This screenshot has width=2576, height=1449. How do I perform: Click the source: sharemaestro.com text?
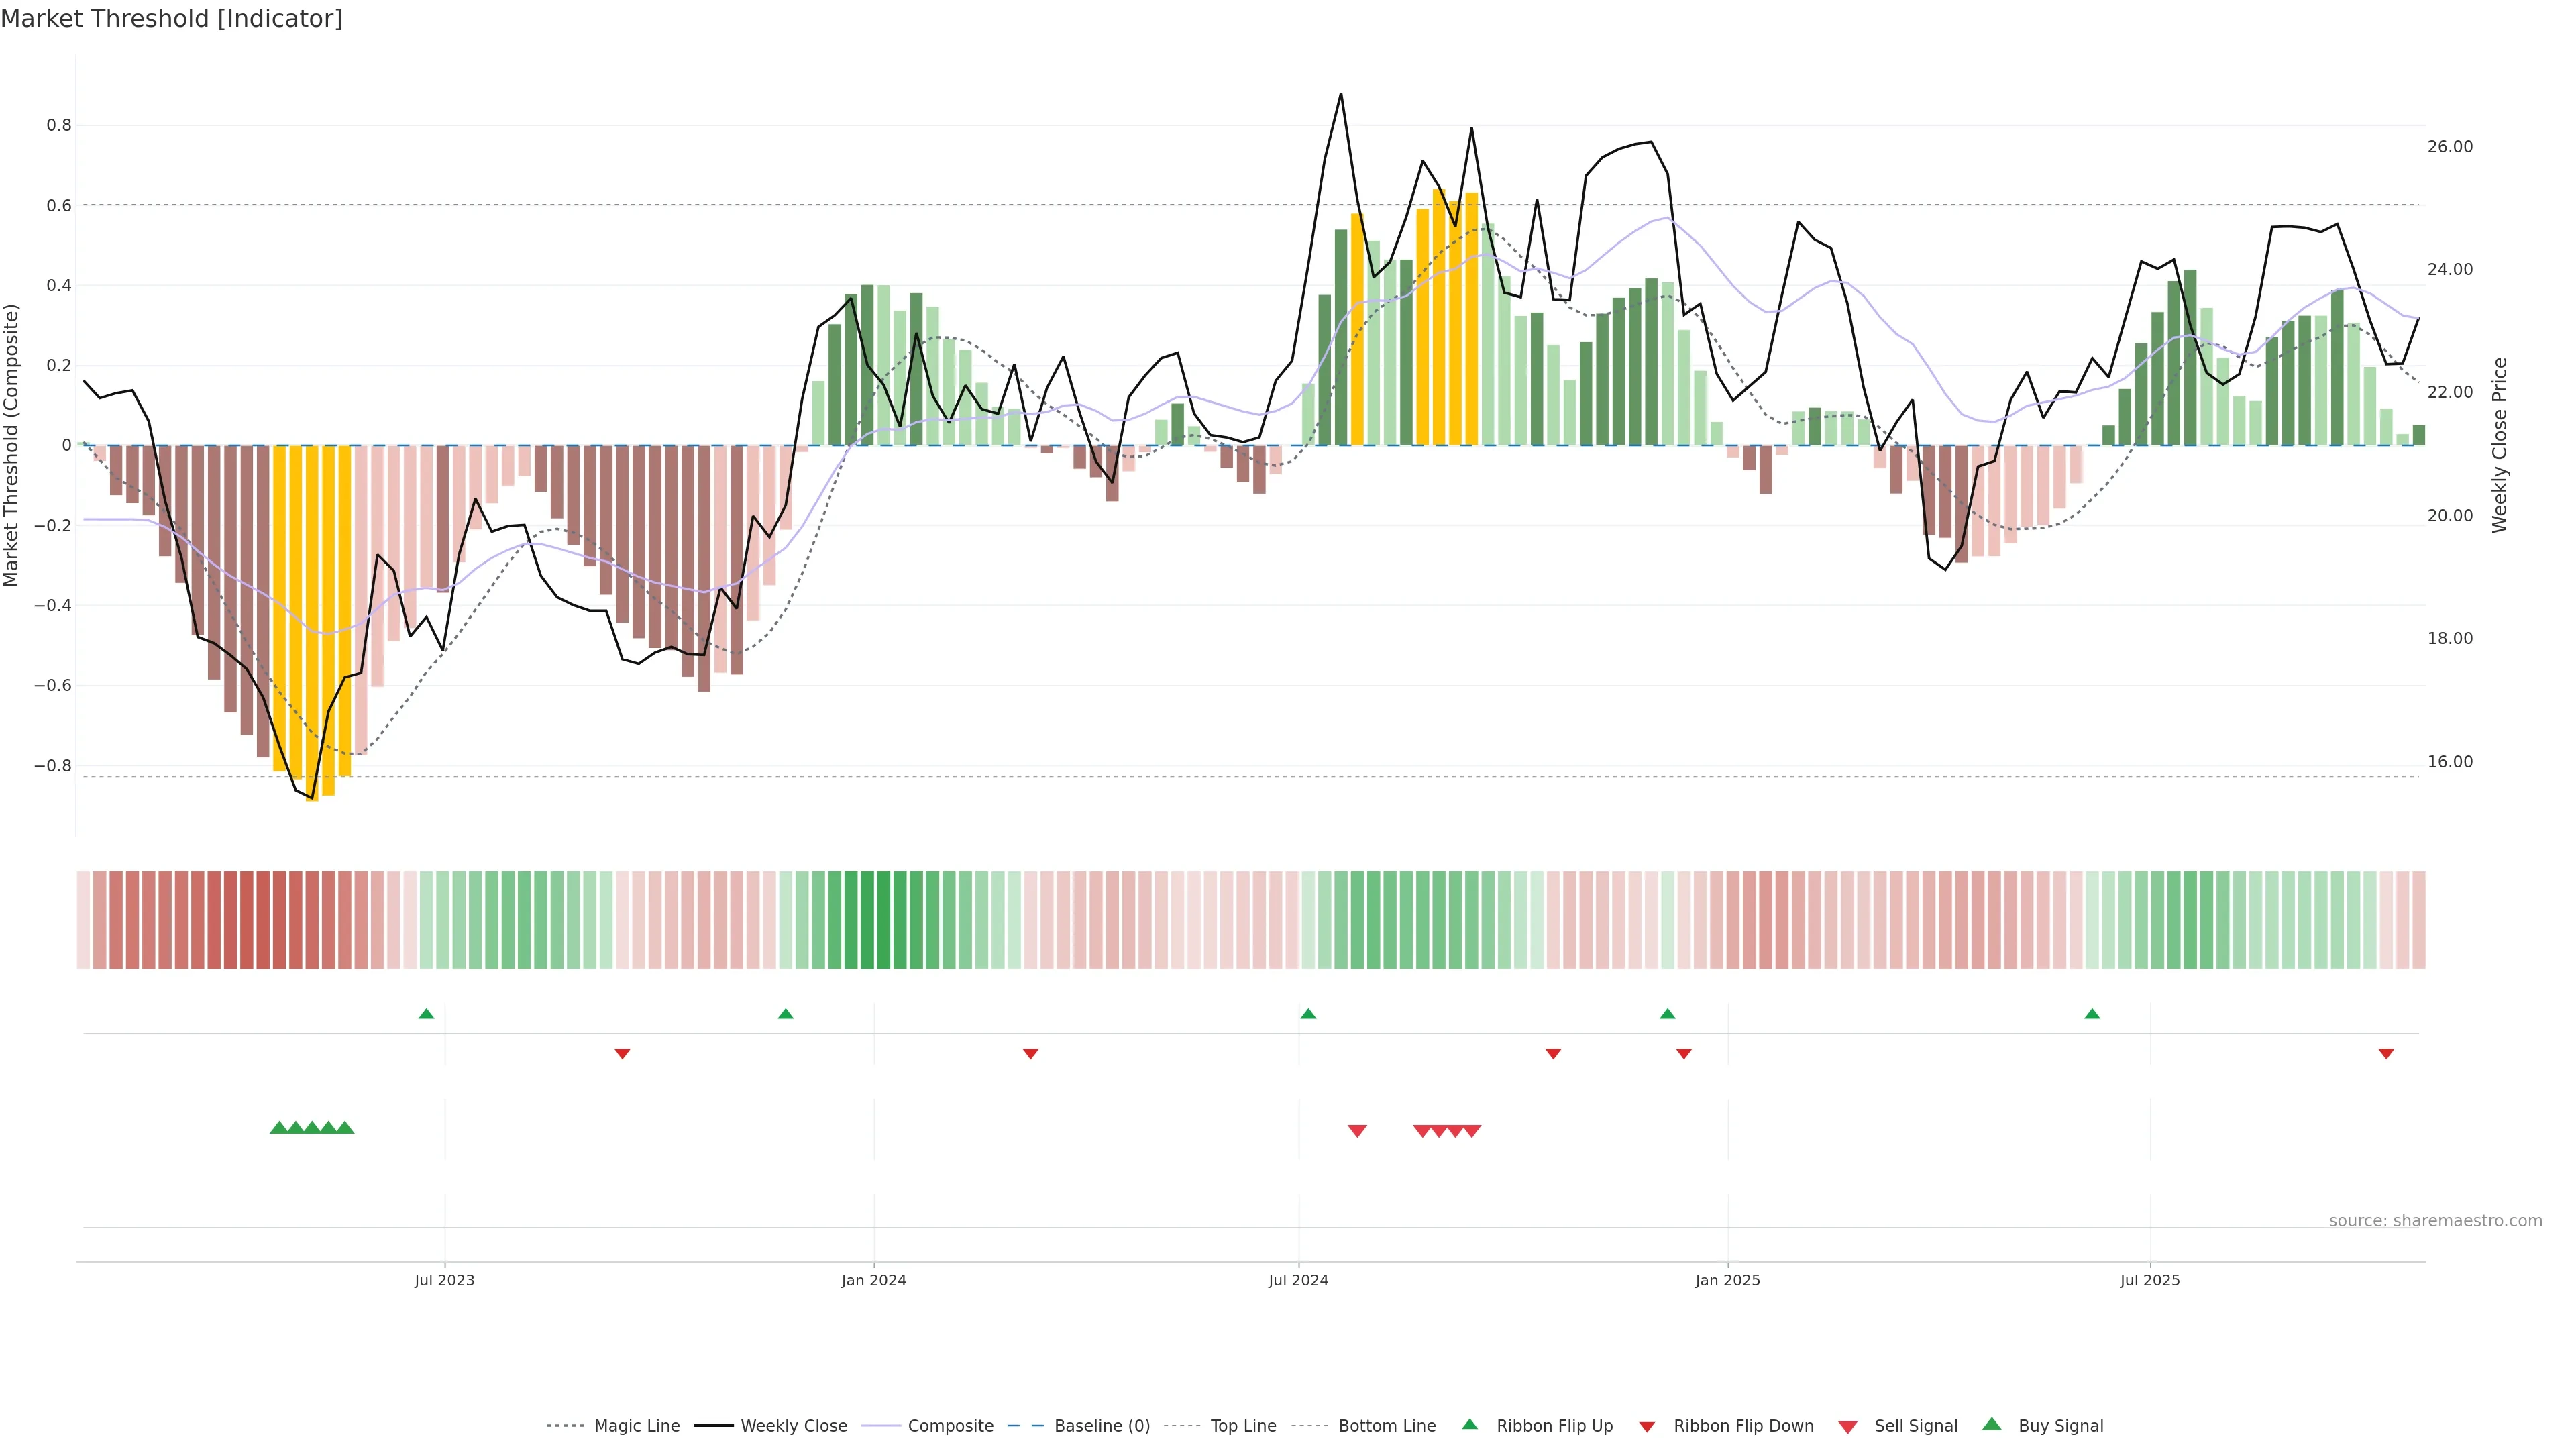pos(2435,1221)
